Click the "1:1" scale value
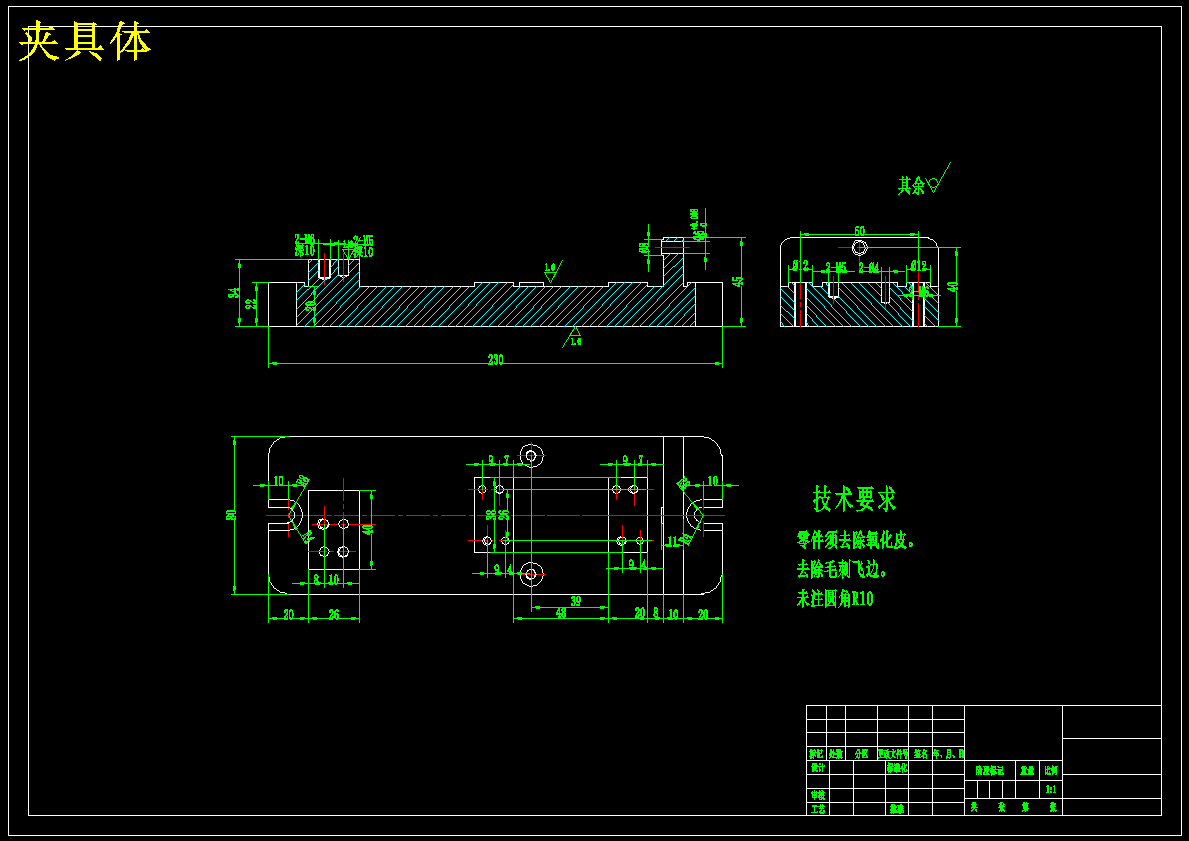 (1051, 789)
